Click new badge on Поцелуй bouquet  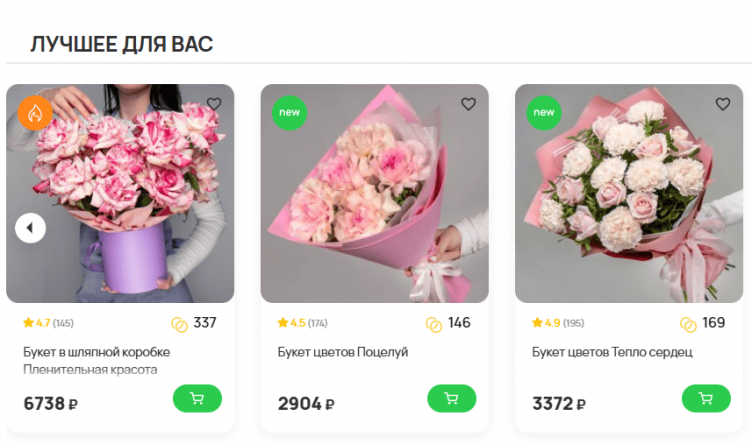coord(289,113)
